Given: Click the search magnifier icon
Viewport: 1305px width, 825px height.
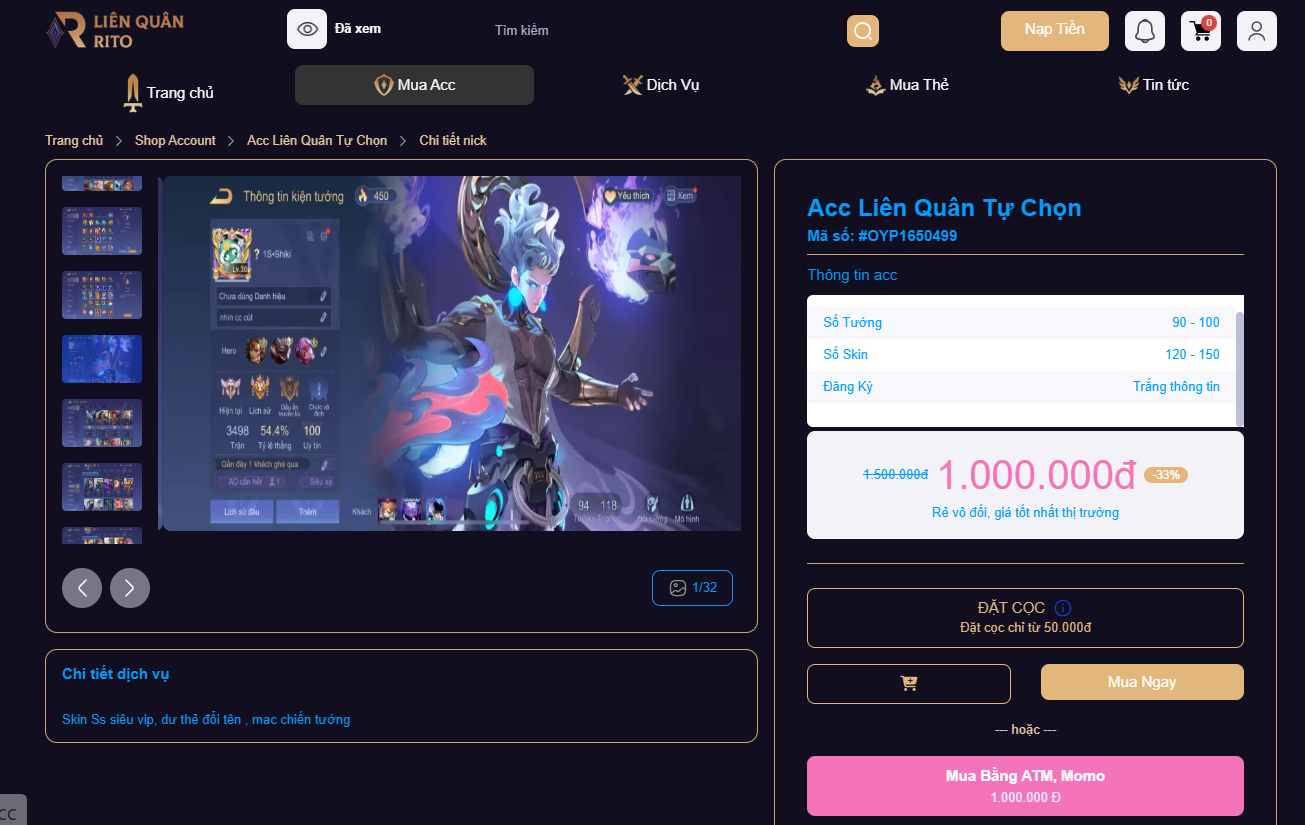Looking at the screenshot, I should [863, 31].
